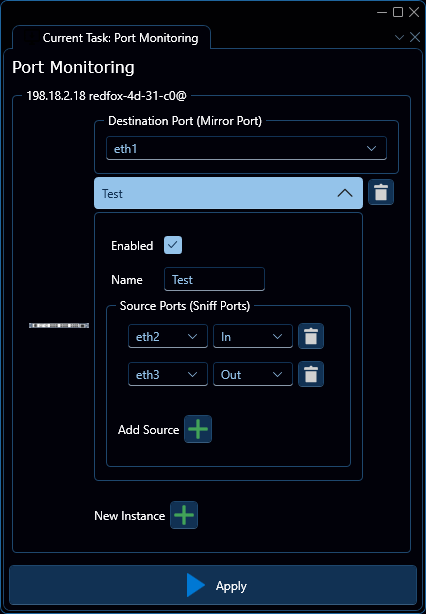Open the eth2 source port dropdown

pyautogui.click(x=168, y=336)
